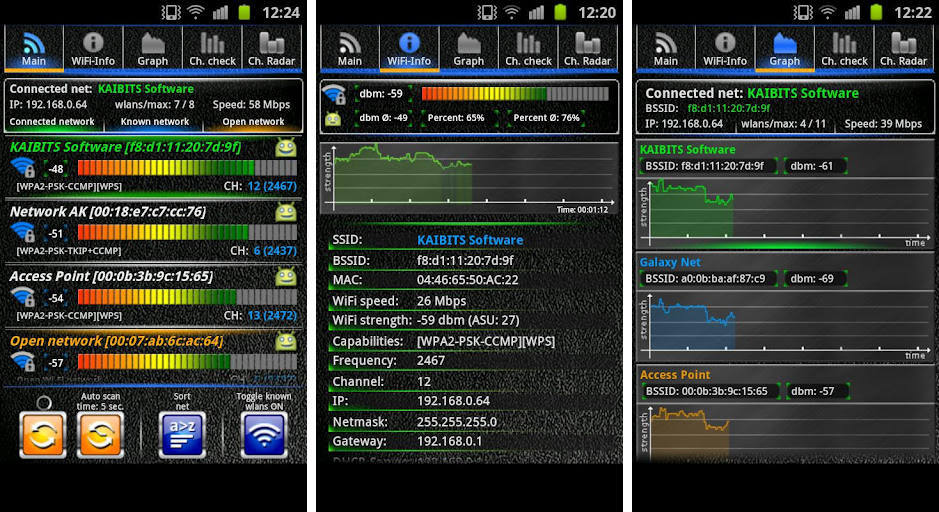Switch to Main tab in right phone screen
Image resolution: width=939 pixels, height=512 pixels.
click(666, 49)
